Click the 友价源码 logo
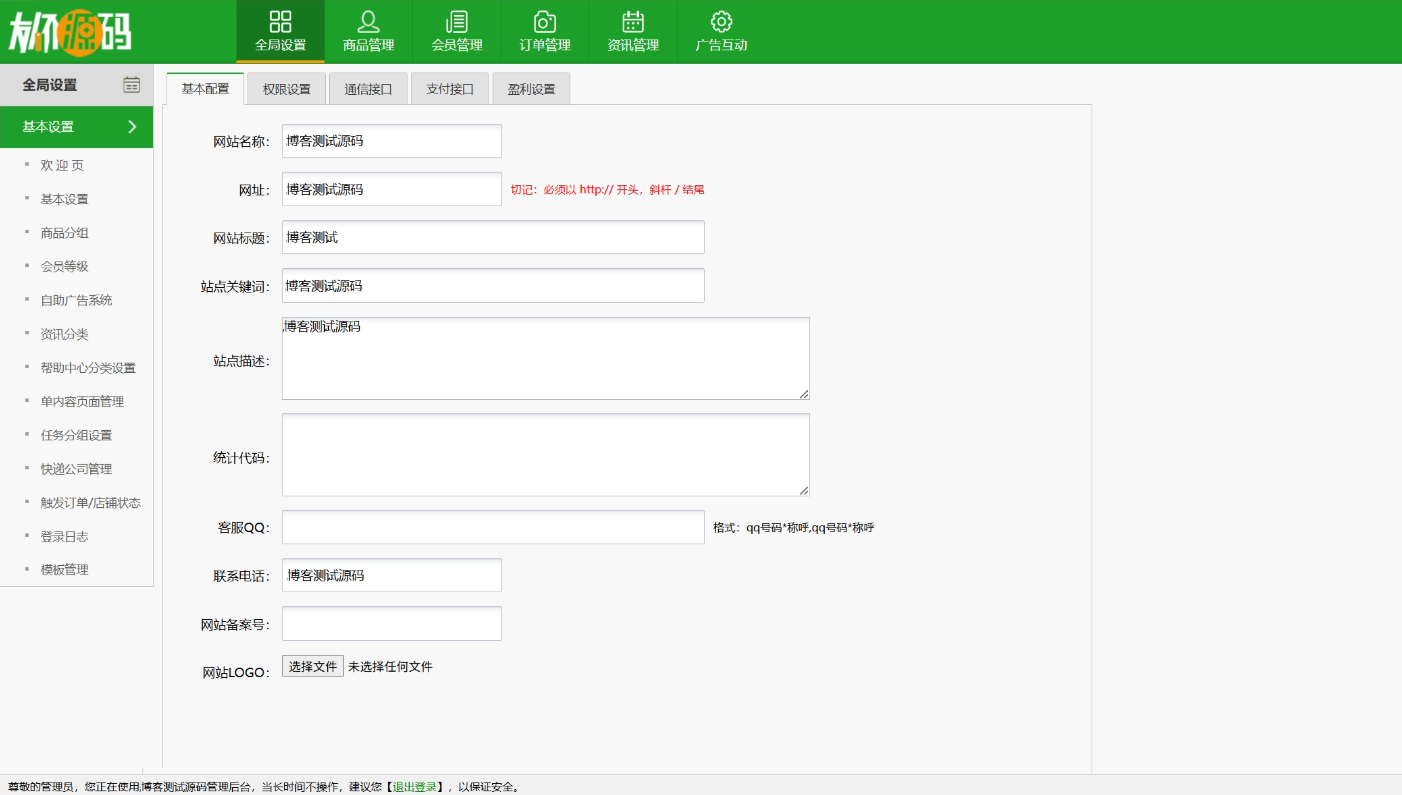This screenshot has width=1402, height=795. click(70, 33)
